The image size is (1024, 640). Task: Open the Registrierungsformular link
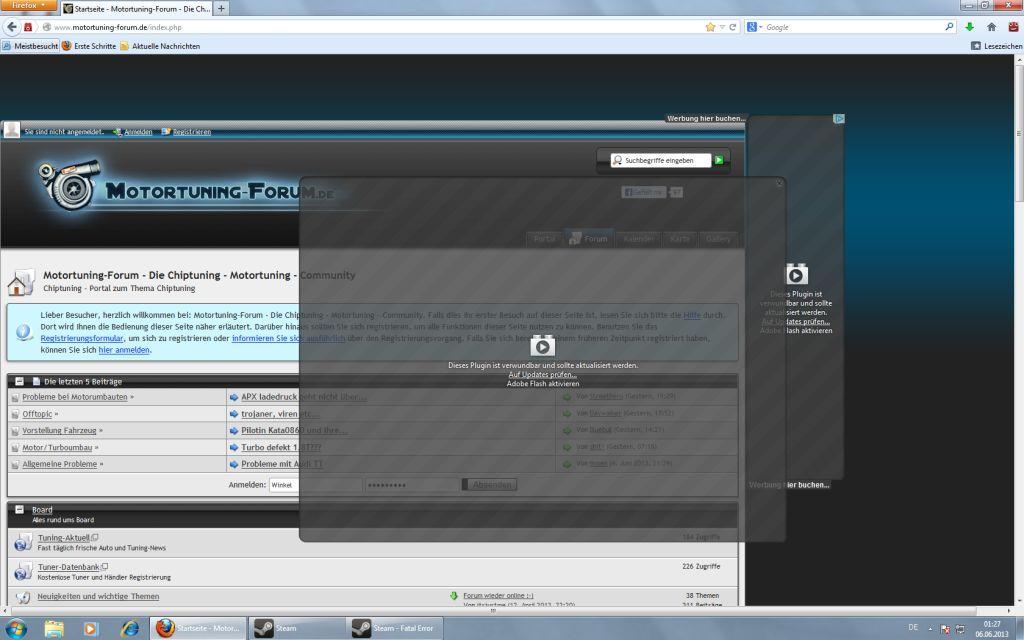82,338
